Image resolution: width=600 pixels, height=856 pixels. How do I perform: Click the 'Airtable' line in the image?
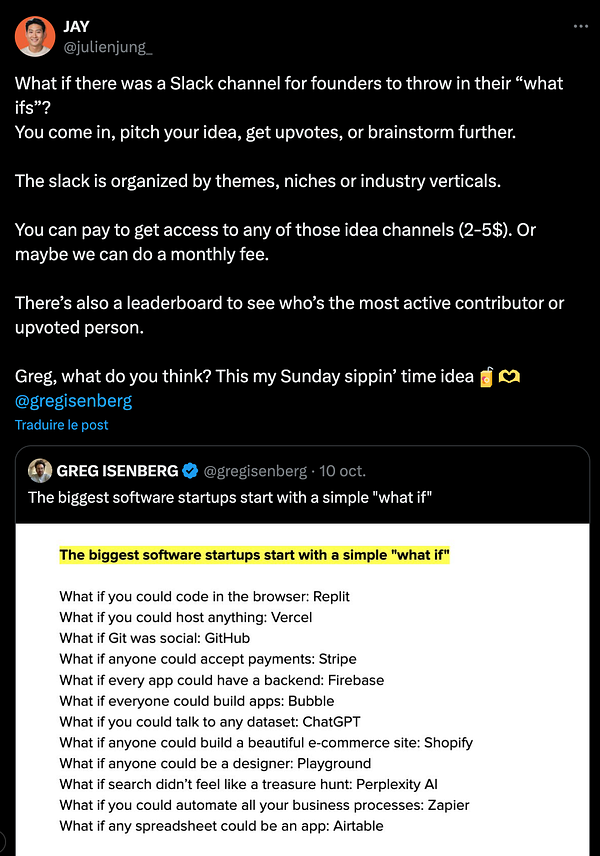(x=221, y=826)
